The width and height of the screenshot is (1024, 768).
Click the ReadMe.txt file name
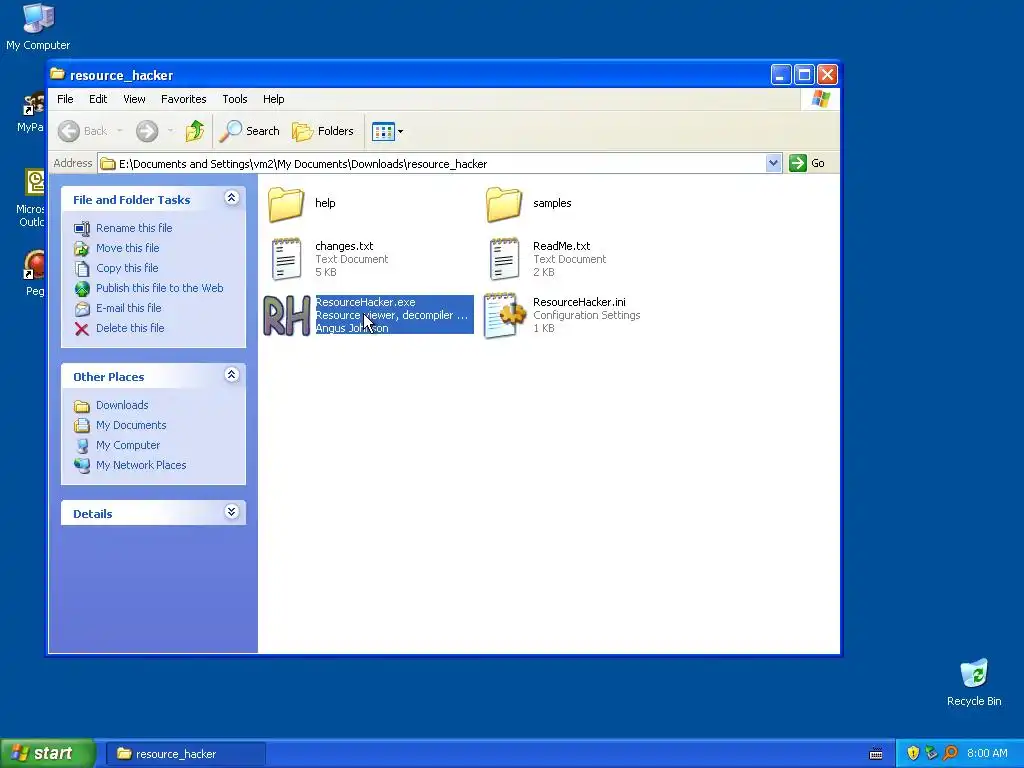coord(562,246)
